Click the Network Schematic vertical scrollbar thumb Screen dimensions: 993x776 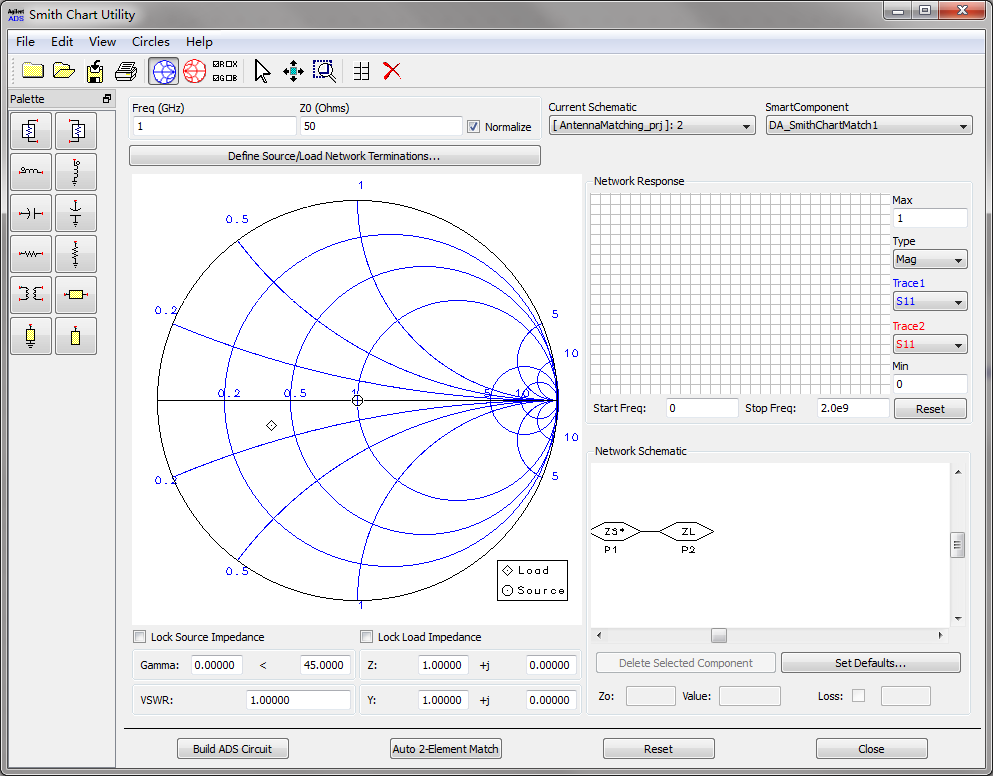click(958, 545)
